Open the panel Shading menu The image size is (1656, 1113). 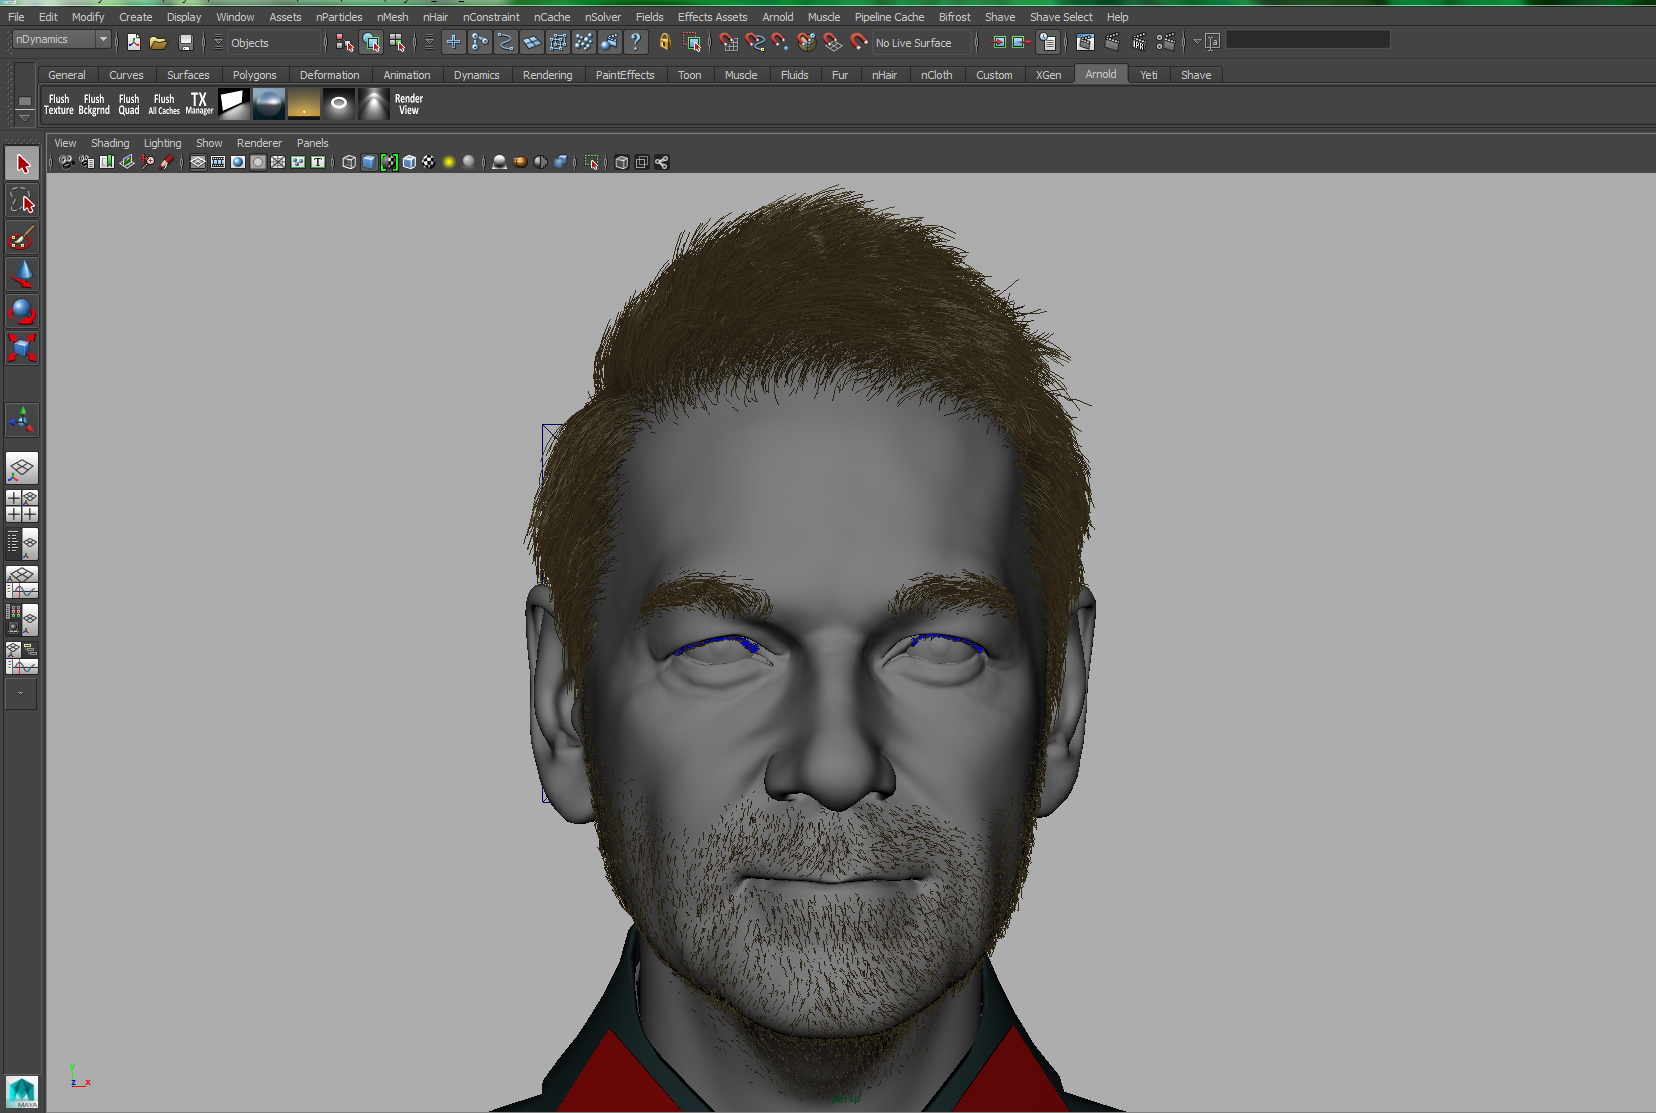[x=110, y=143]
